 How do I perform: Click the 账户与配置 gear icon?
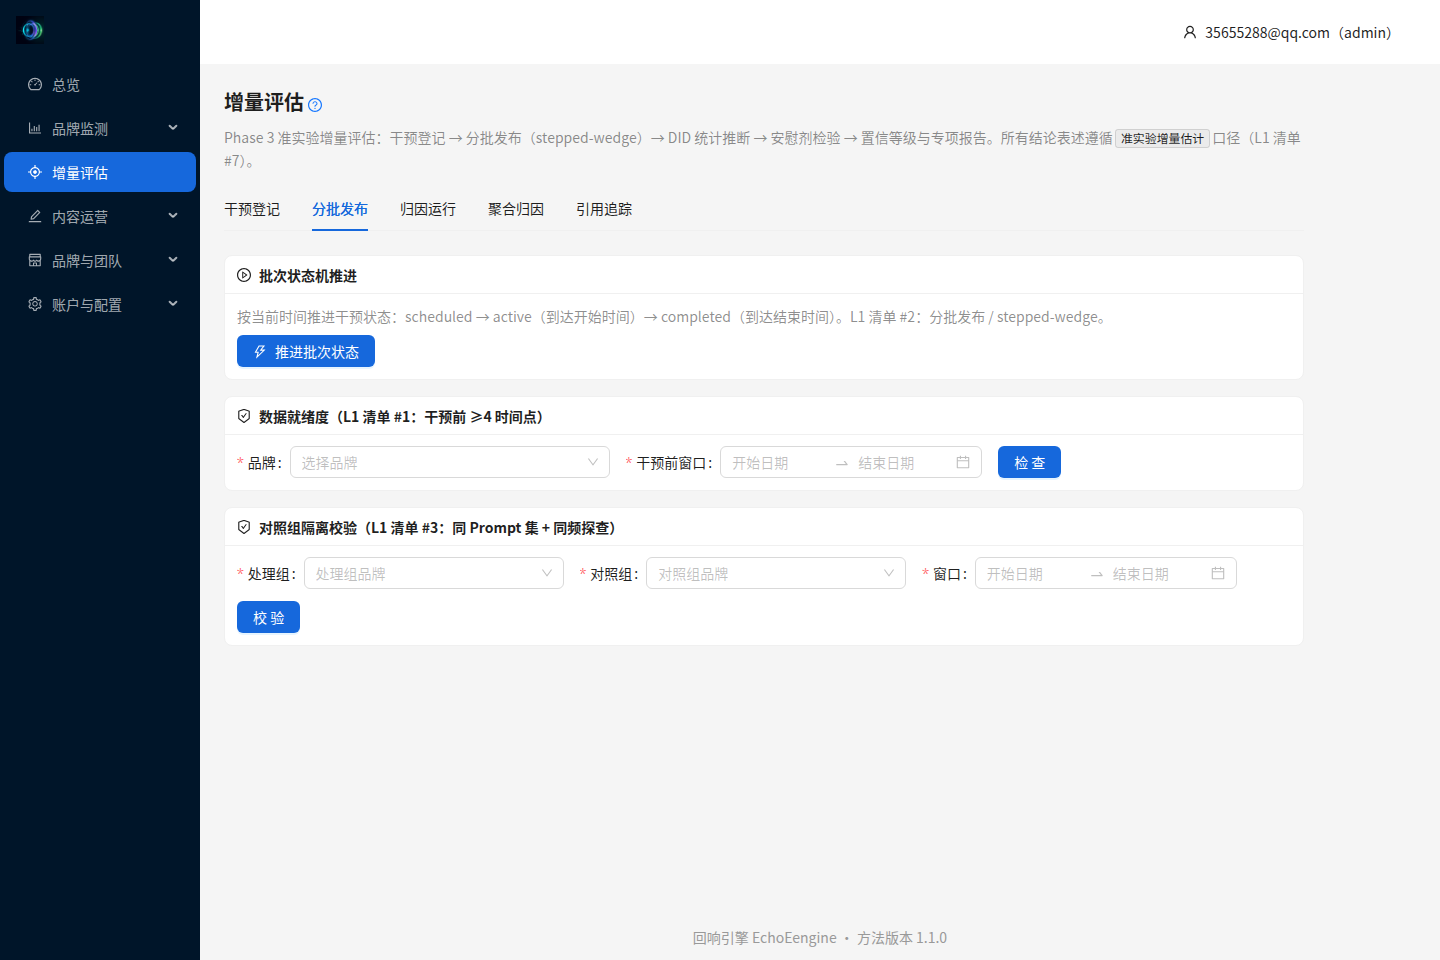(35, 305)
